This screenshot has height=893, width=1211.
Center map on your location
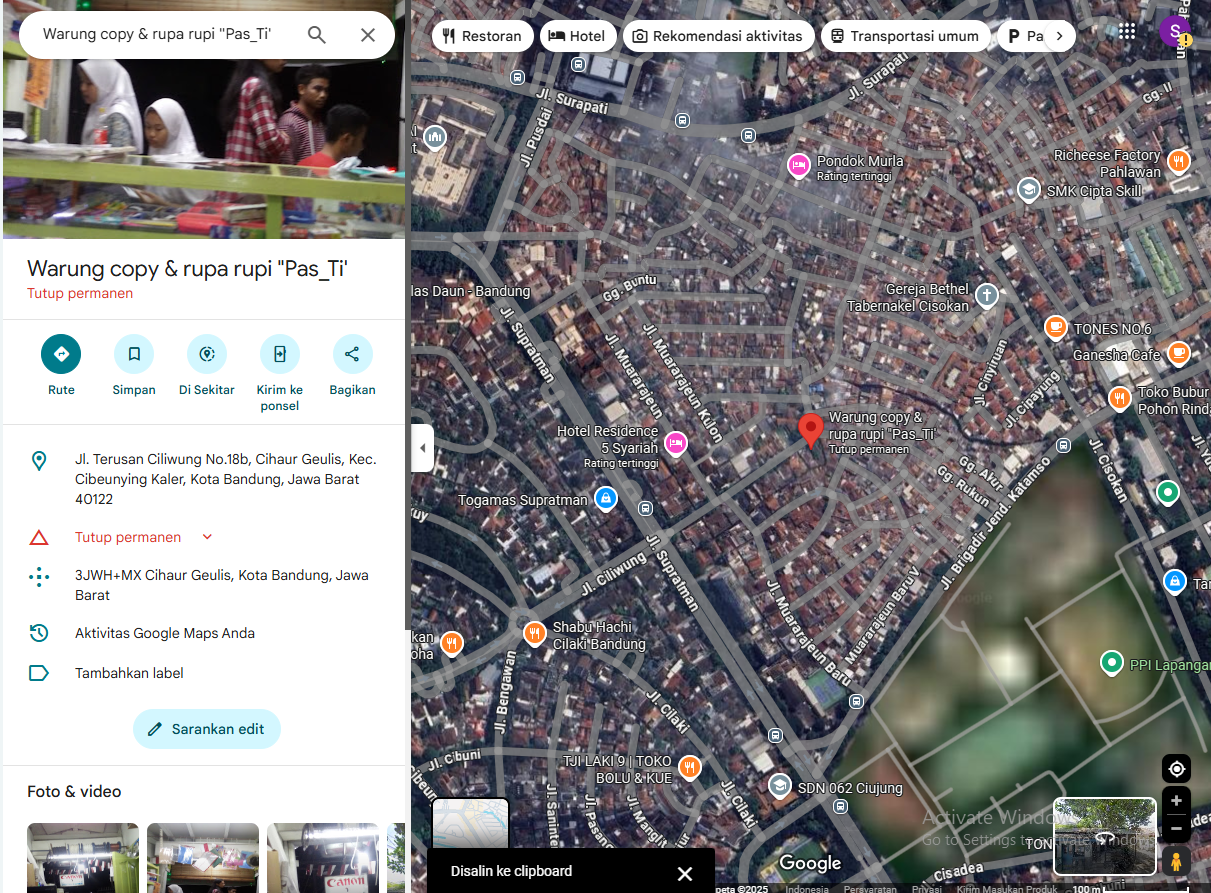coord(1176,769)
